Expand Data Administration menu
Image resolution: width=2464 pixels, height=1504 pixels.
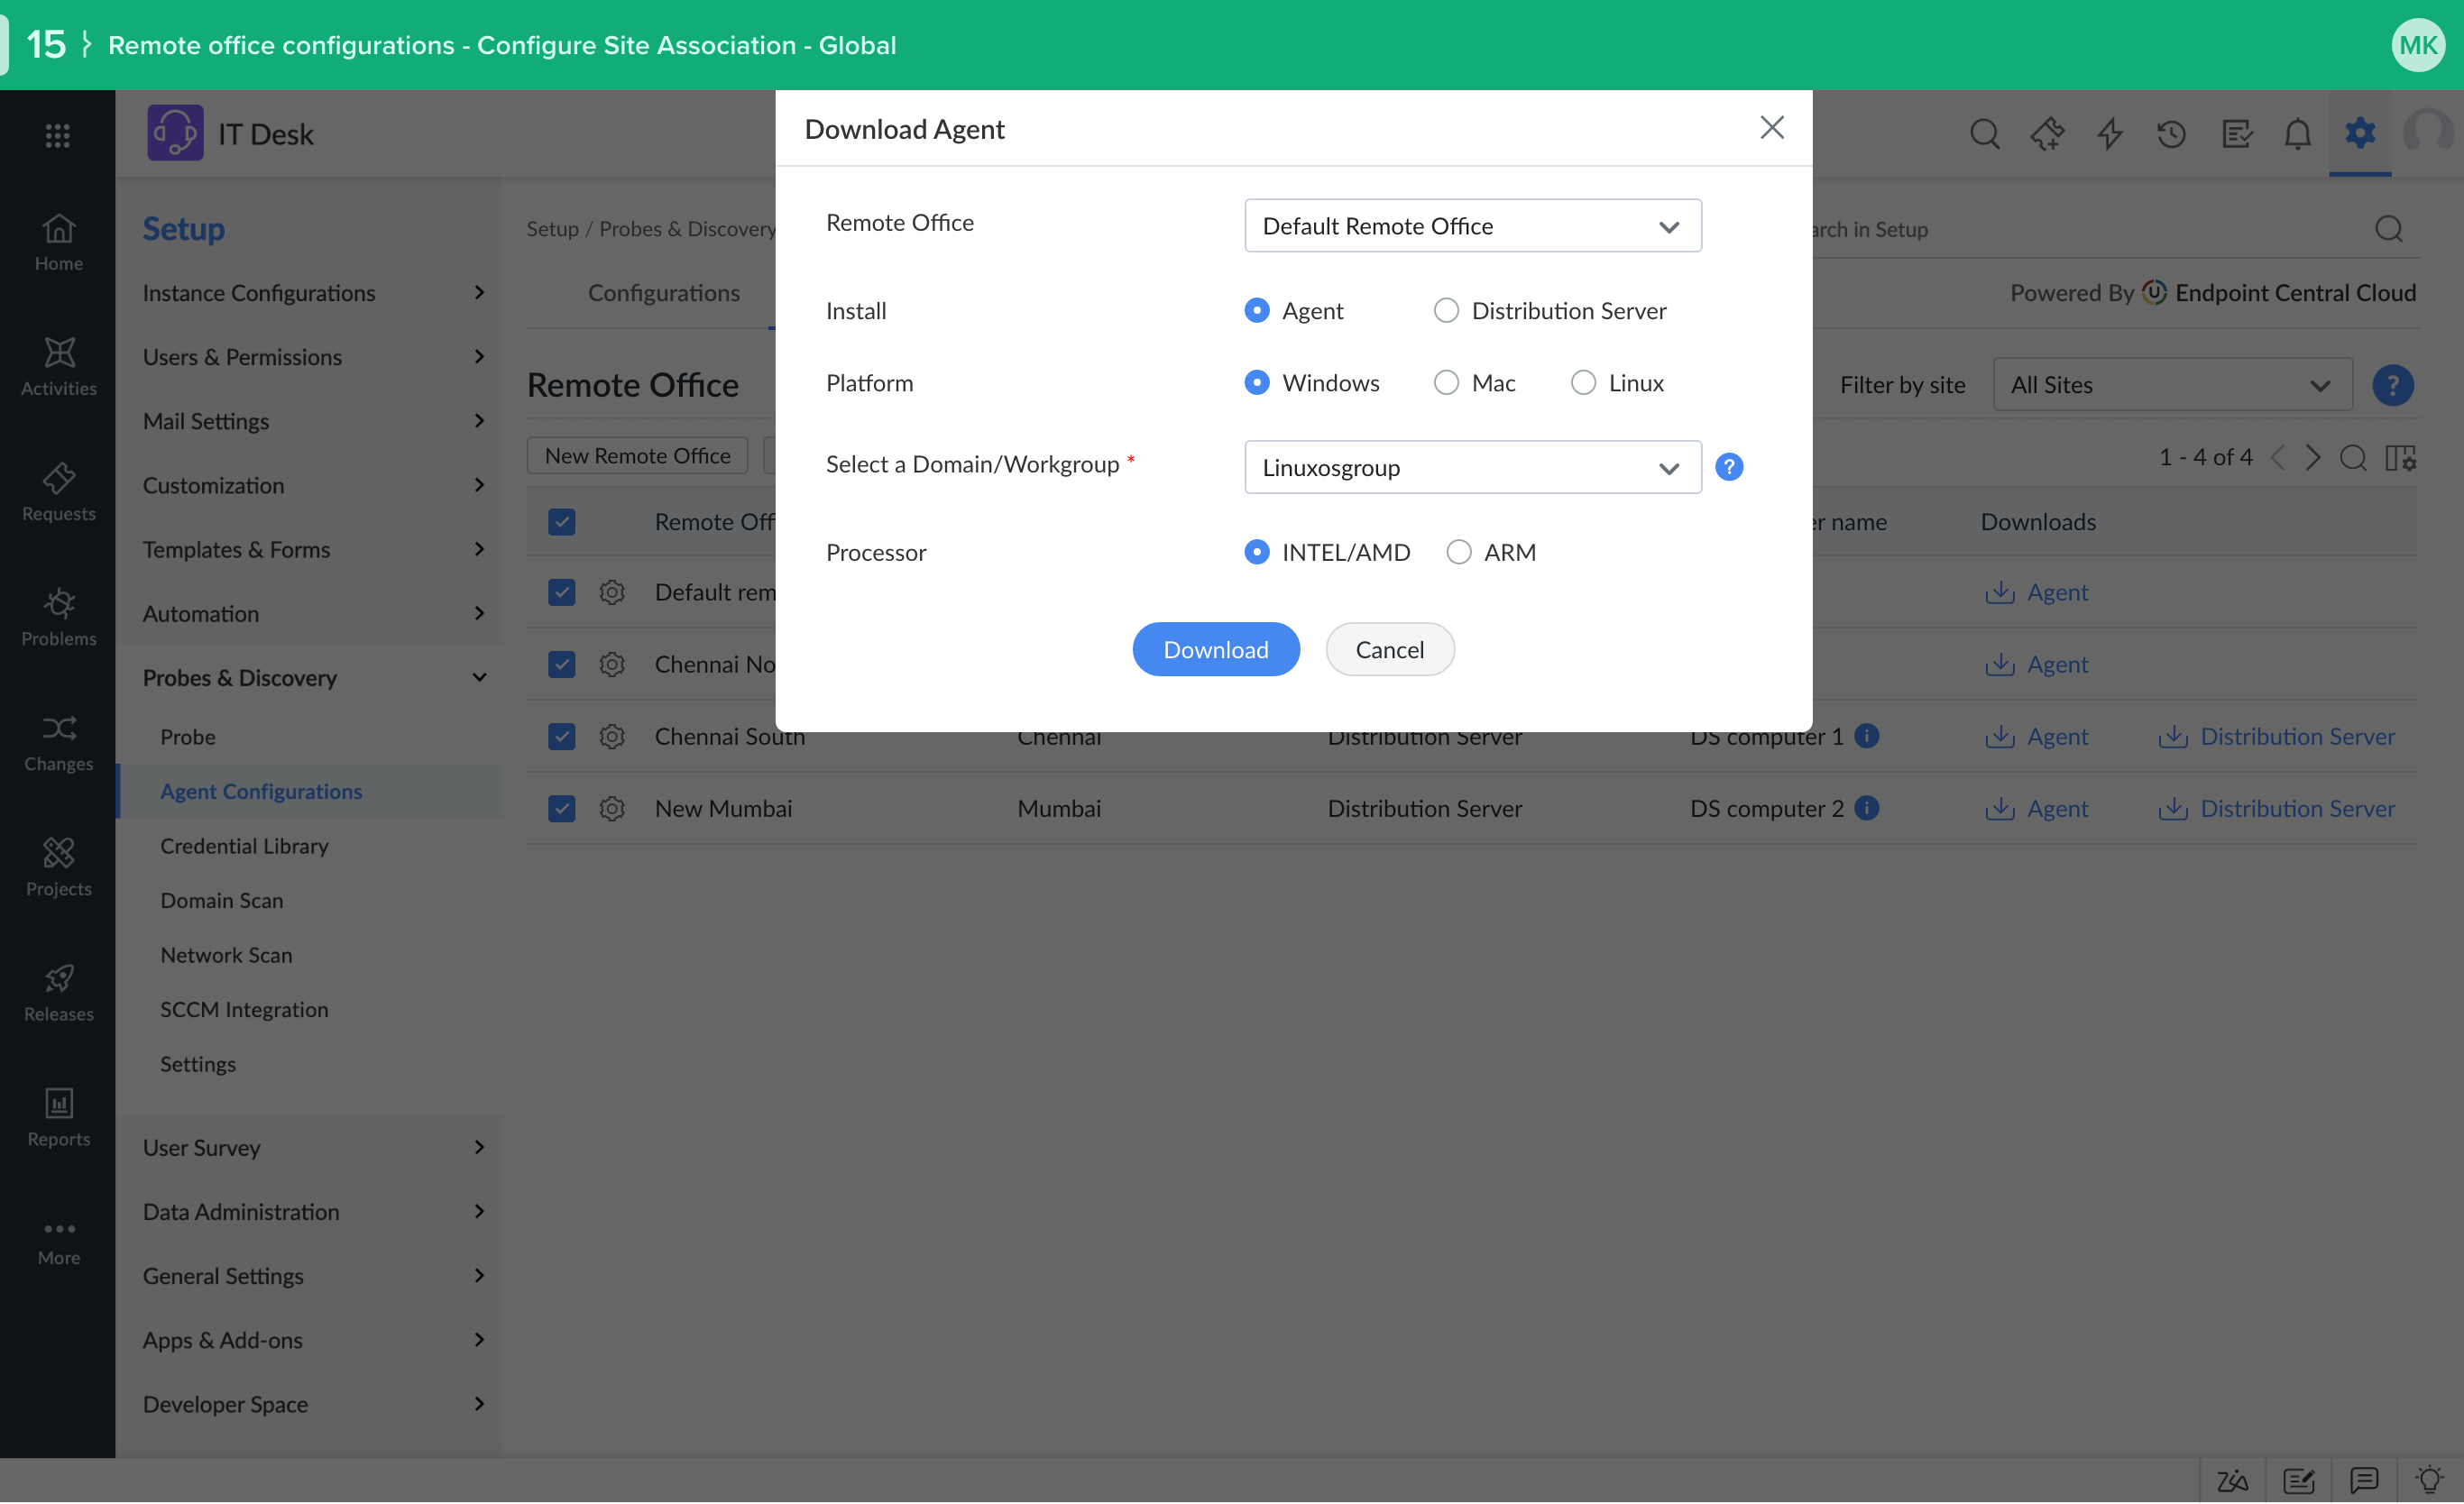pyautogui.click(x=312, y=1212)
